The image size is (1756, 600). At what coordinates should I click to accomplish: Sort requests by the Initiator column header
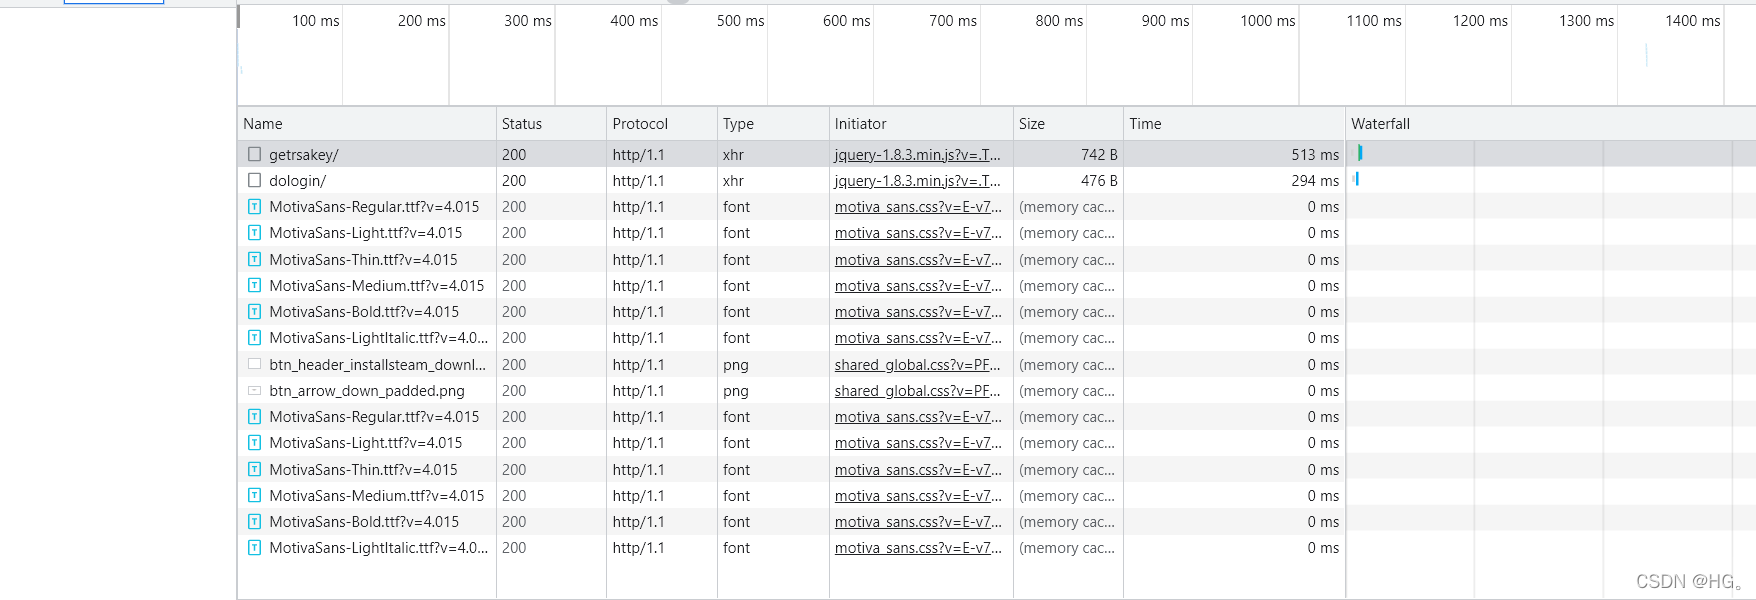tap(921, 124)
